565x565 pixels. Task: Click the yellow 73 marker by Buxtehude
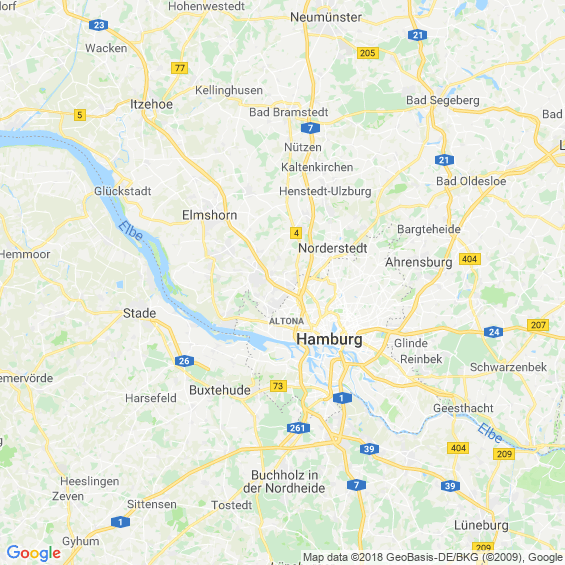pos(278,386)
